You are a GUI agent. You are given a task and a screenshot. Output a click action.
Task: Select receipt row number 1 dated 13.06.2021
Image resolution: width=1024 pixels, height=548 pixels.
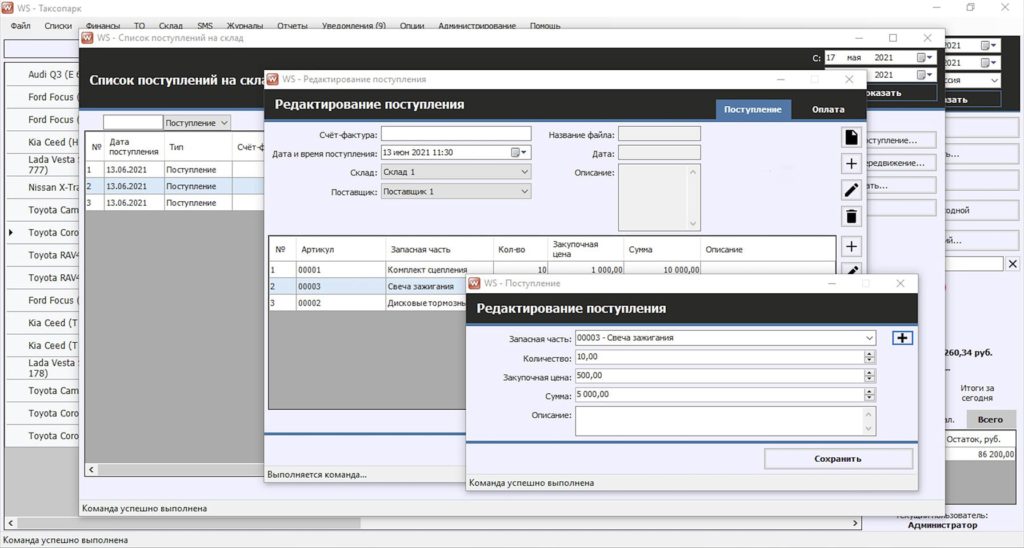174,169
